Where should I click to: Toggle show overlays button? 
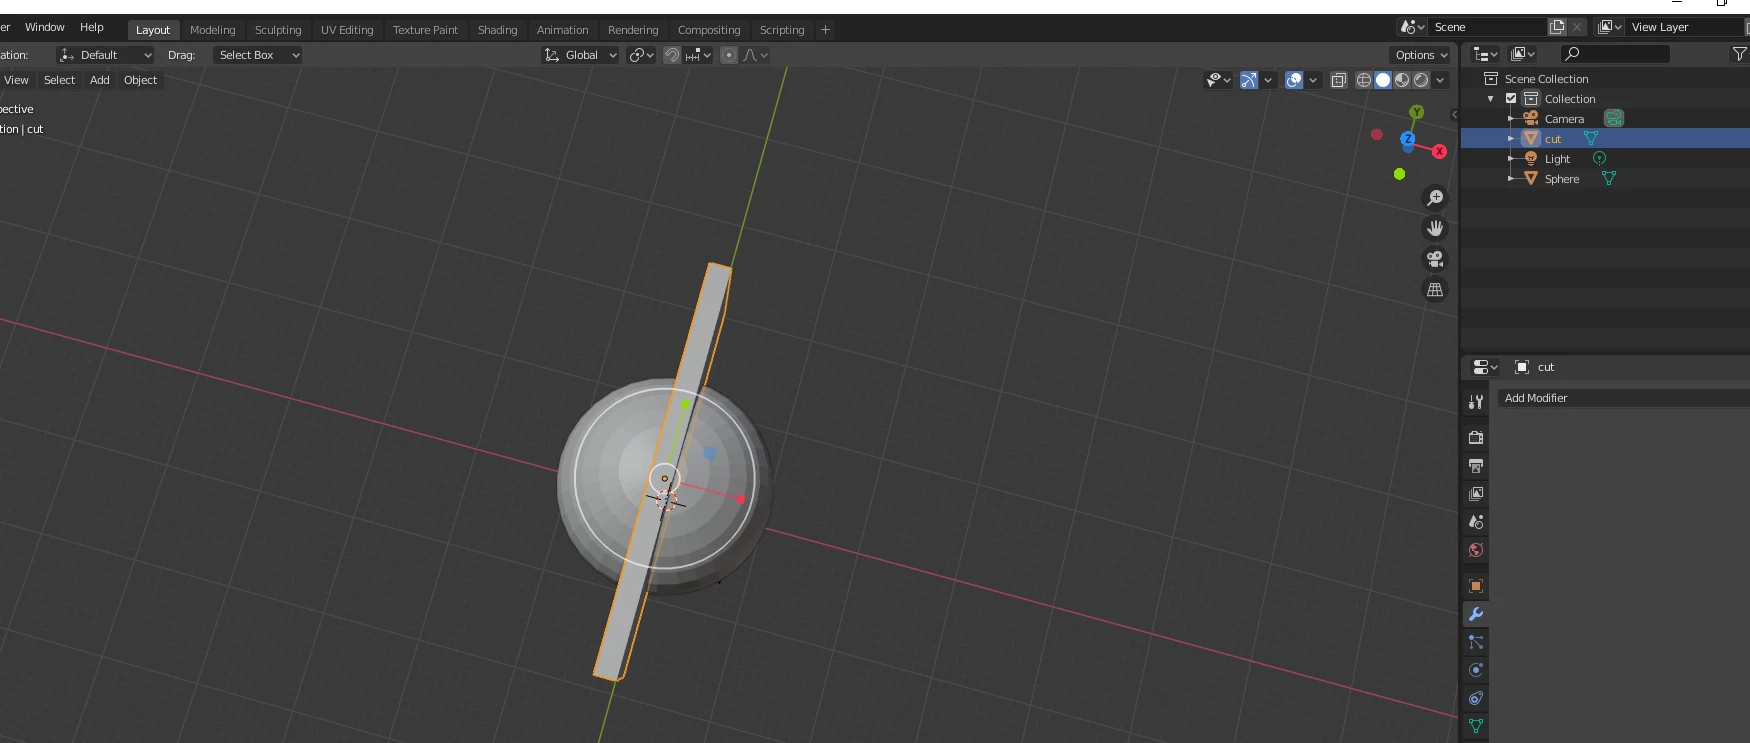click(x=1294, y=80)
